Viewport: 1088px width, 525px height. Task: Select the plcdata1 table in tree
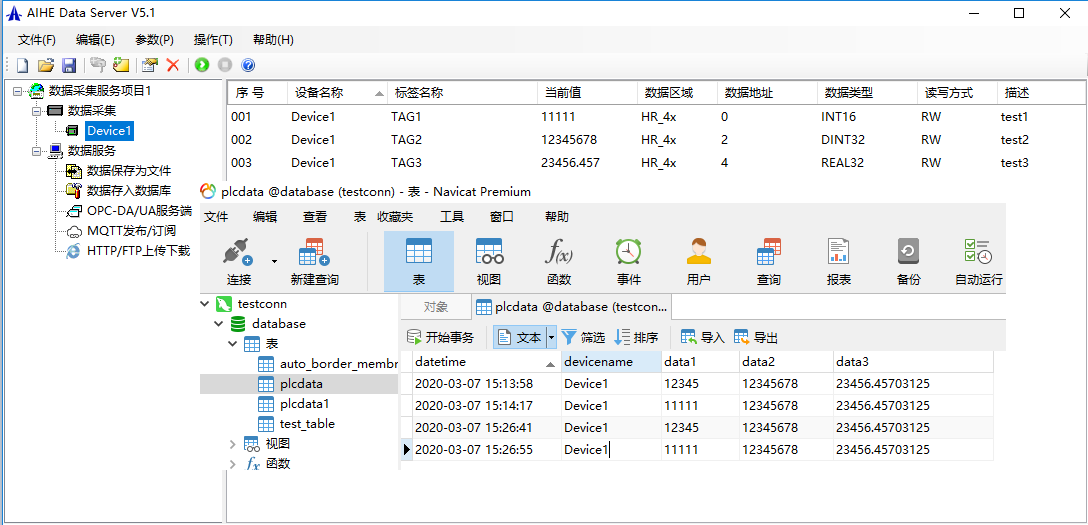coord(304,404)
